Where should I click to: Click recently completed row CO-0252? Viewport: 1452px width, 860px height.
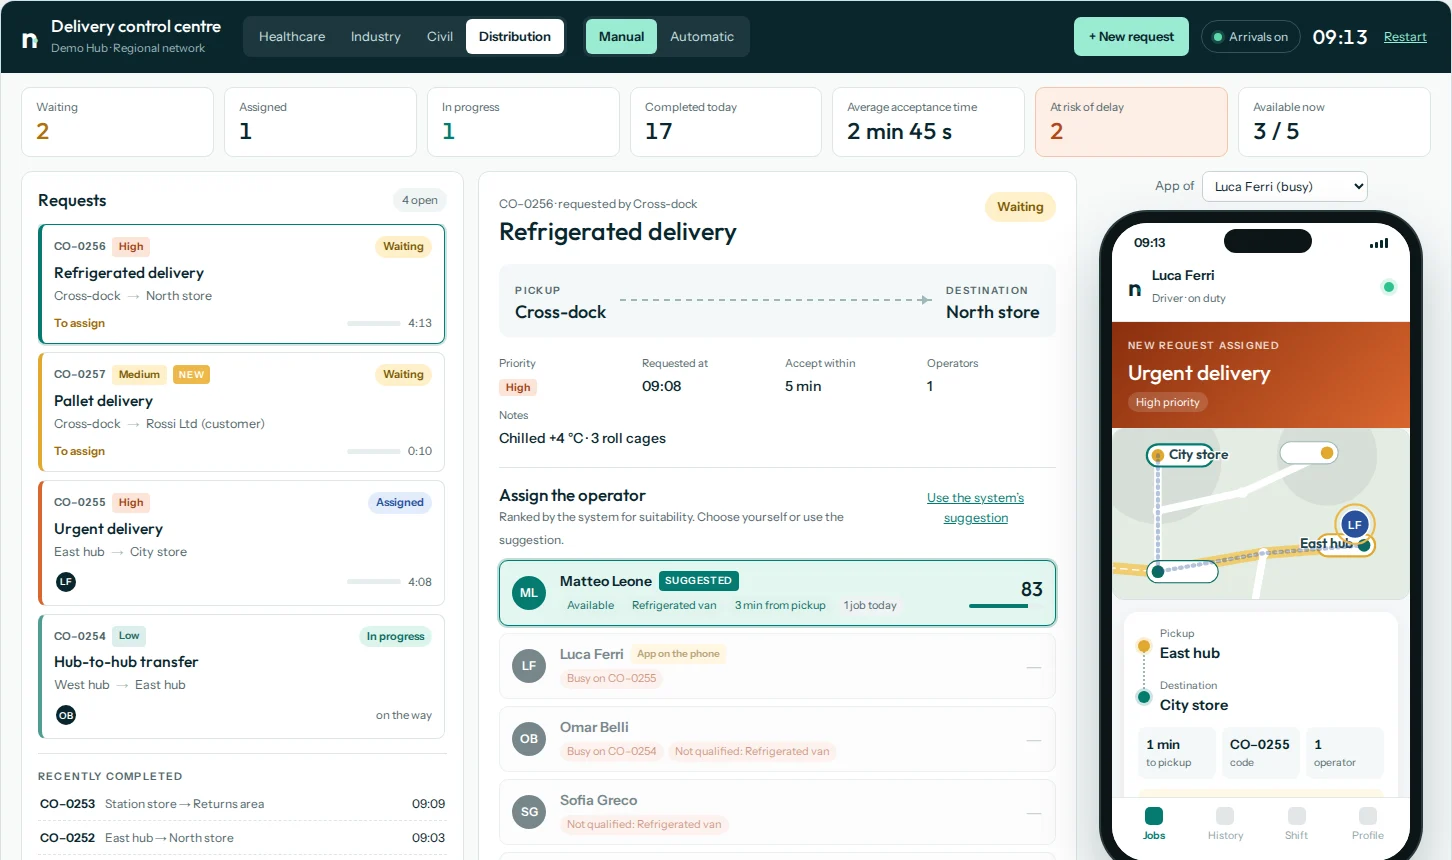coord(242,838)
